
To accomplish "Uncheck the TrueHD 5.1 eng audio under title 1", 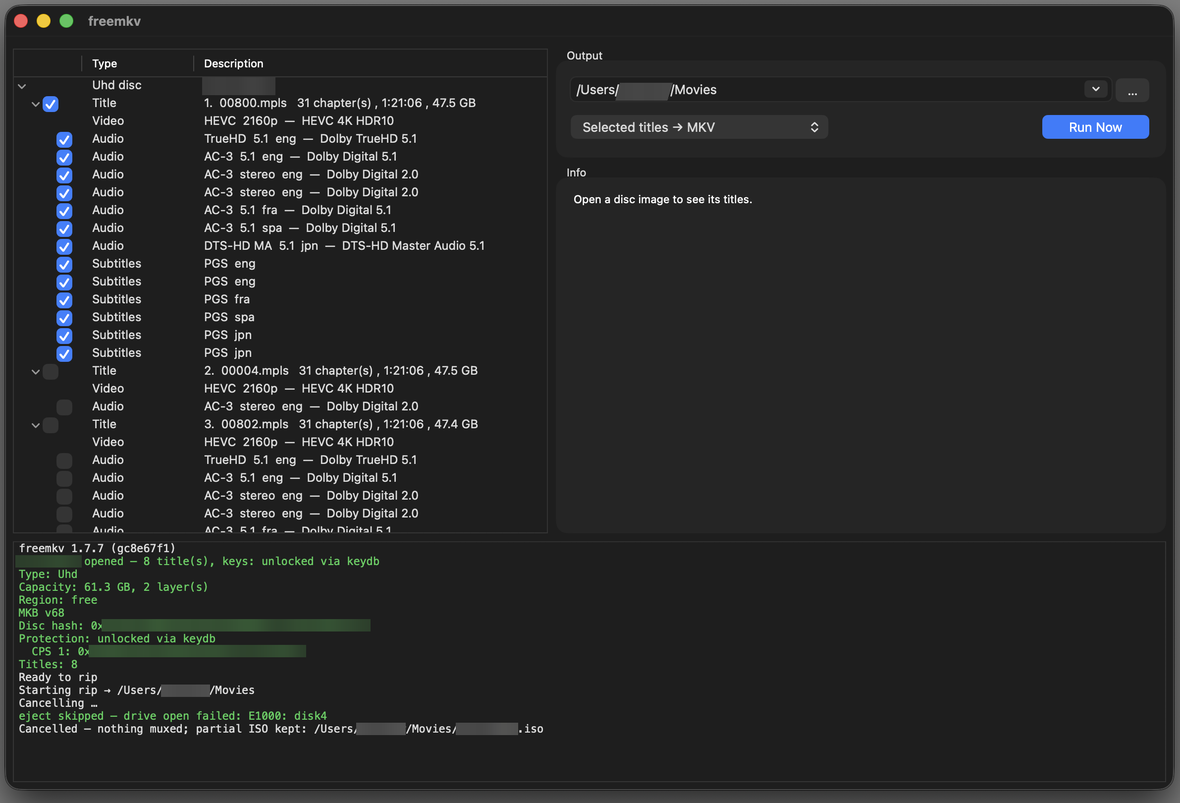I will pos(65,139).
